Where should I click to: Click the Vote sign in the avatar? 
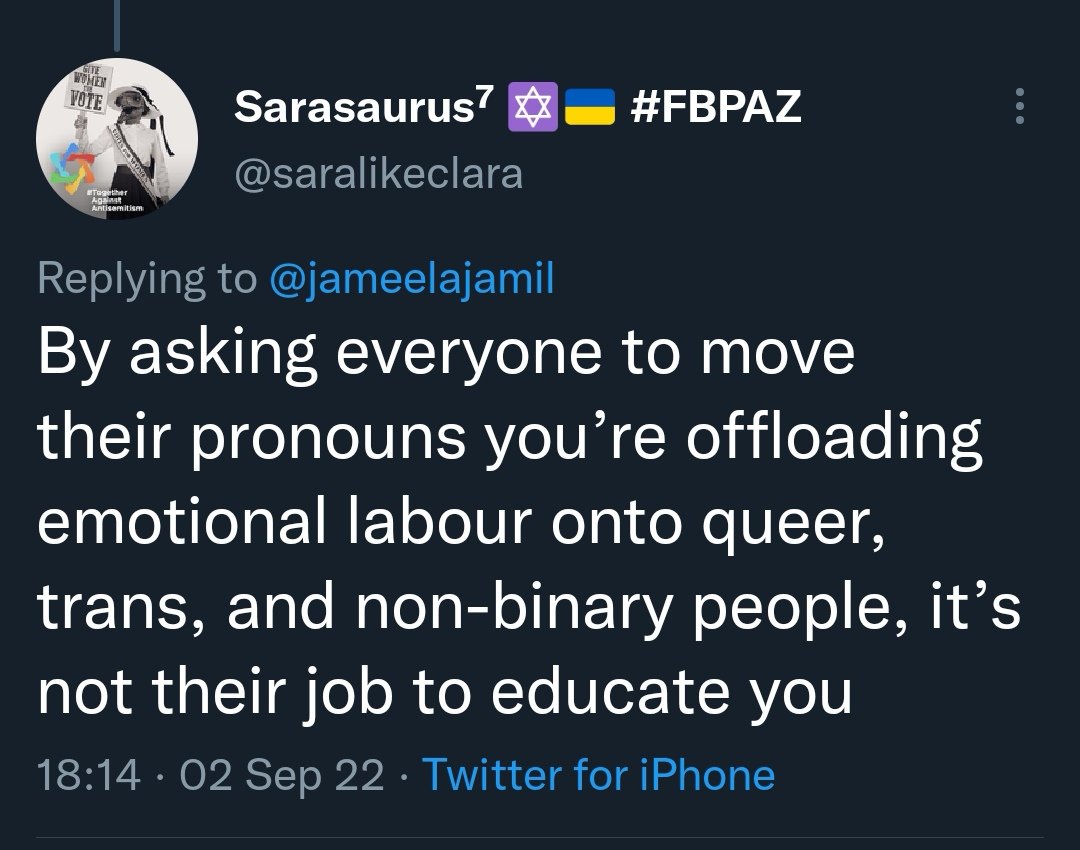point(86,89)
